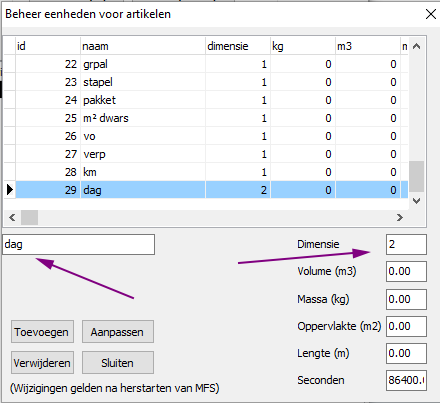Screen dimensions: 440x403
Task: Click the Toevoegen button
Action: coord(42,332)
